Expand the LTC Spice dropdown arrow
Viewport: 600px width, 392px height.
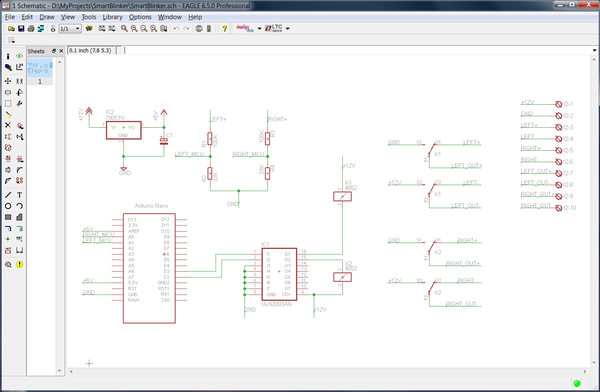(x=288, y=29)
